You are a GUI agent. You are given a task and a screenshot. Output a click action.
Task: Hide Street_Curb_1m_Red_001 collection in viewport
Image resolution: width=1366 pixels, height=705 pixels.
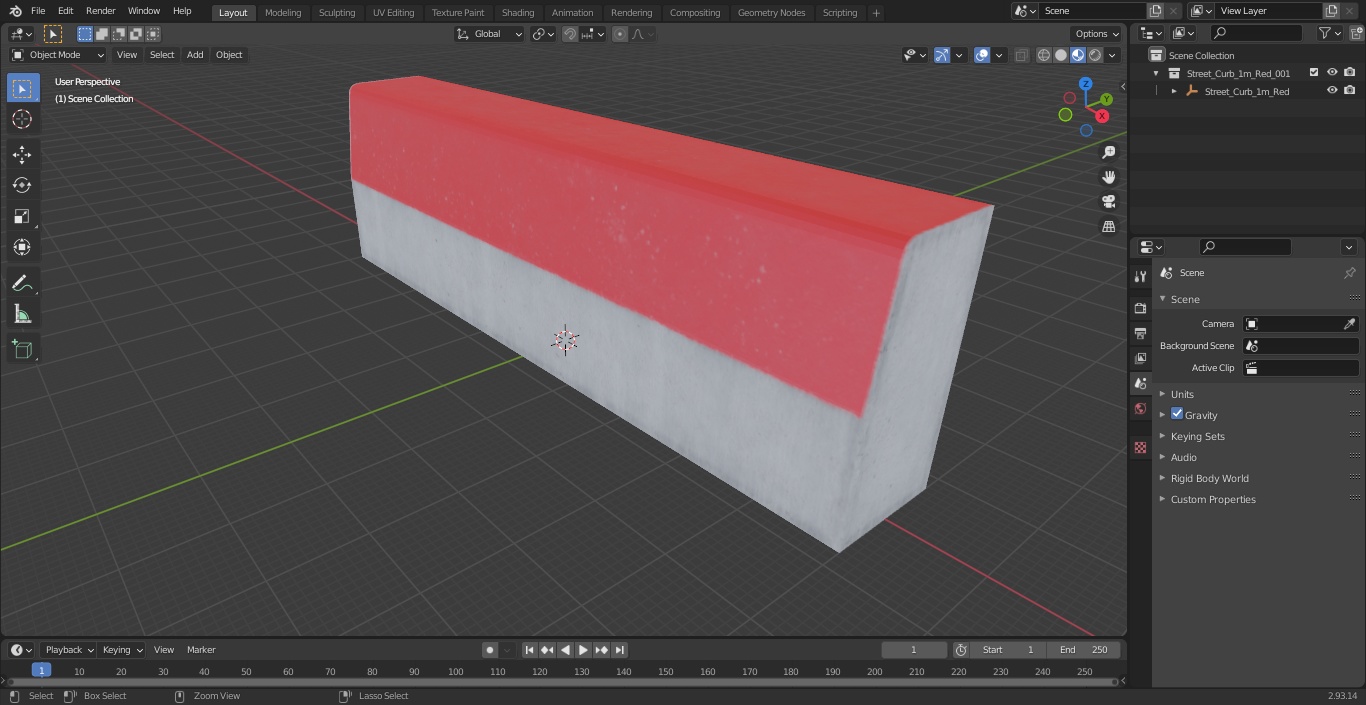click(1332, 73)
